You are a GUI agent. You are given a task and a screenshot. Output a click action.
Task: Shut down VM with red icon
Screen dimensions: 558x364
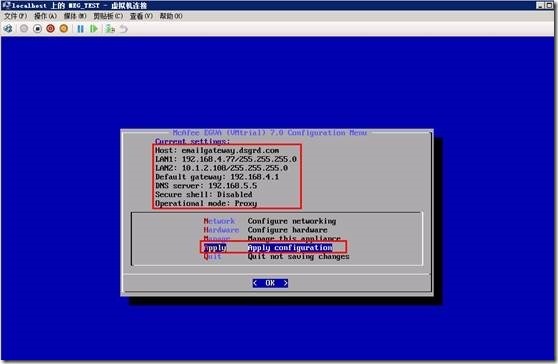click(x=51, y=28)
